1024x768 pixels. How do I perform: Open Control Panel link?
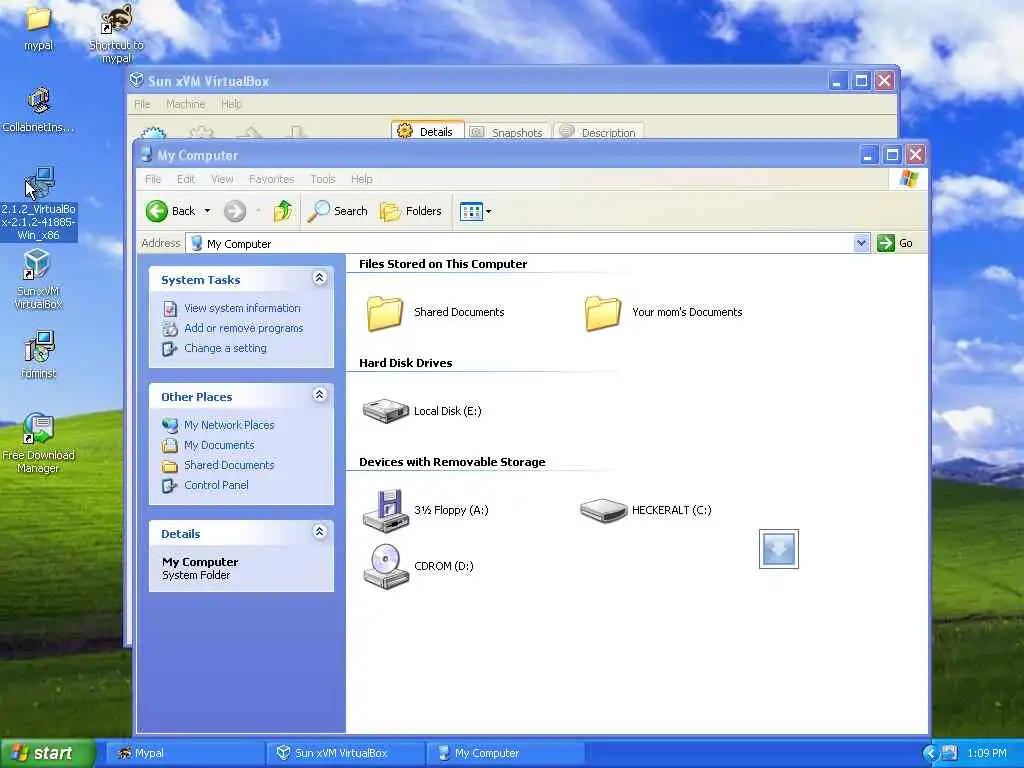point(216,485)
